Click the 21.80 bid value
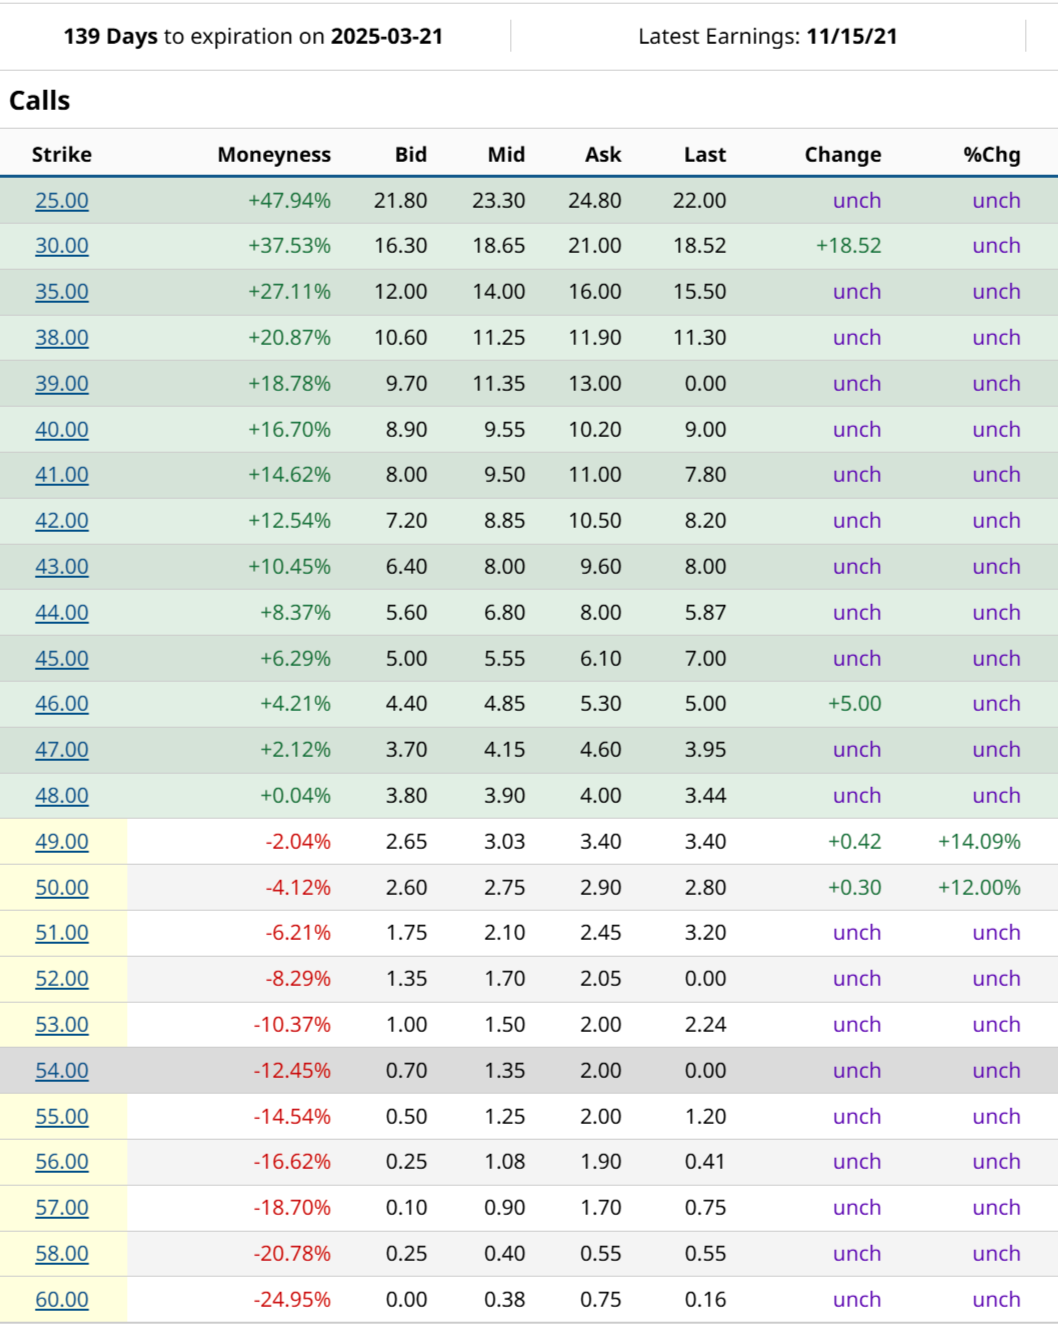1058x1338 pixels. click(x=400, y=200)
